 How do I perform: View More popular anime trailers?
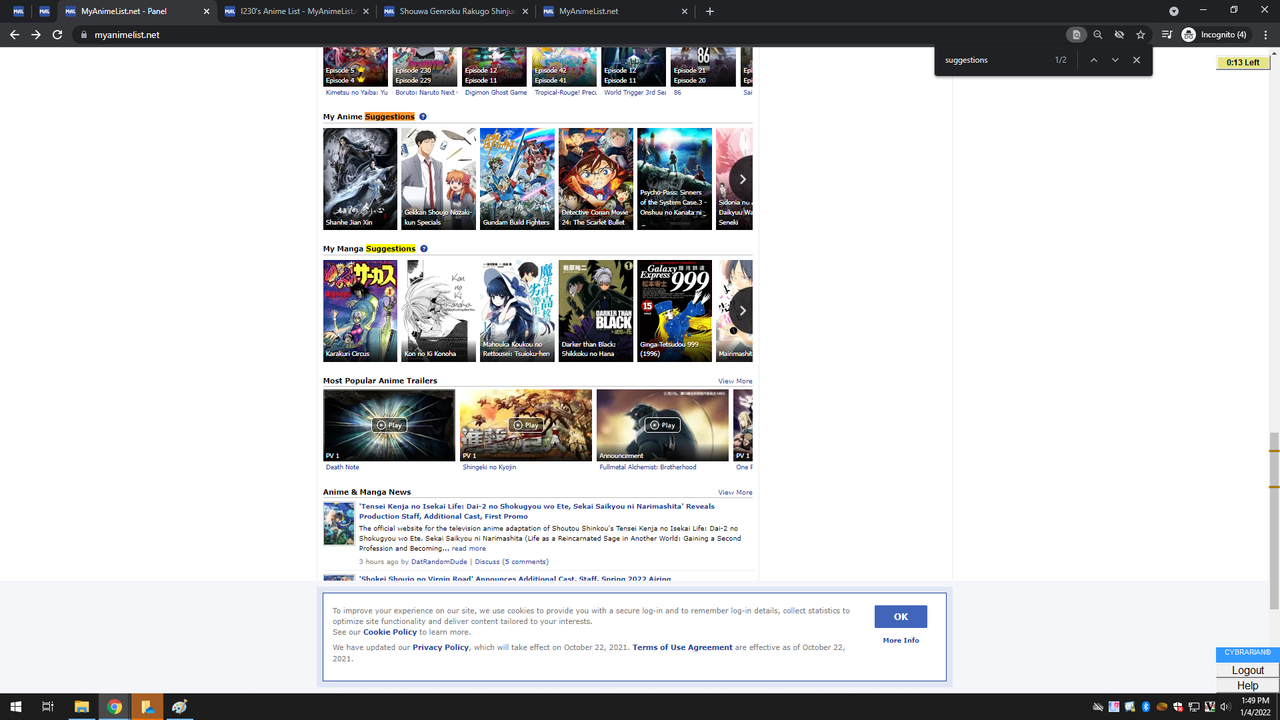(735, 381)
